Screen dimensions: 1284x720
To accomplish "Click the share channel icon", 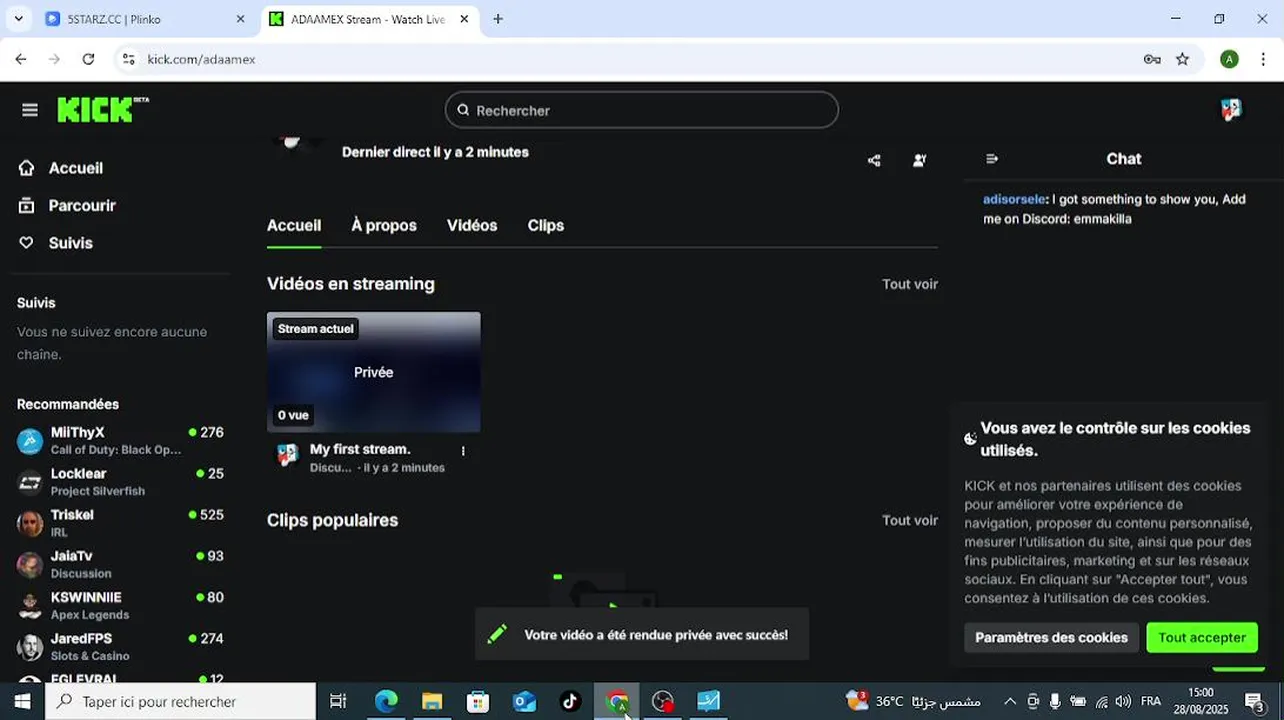I will (x=874, y=160).
